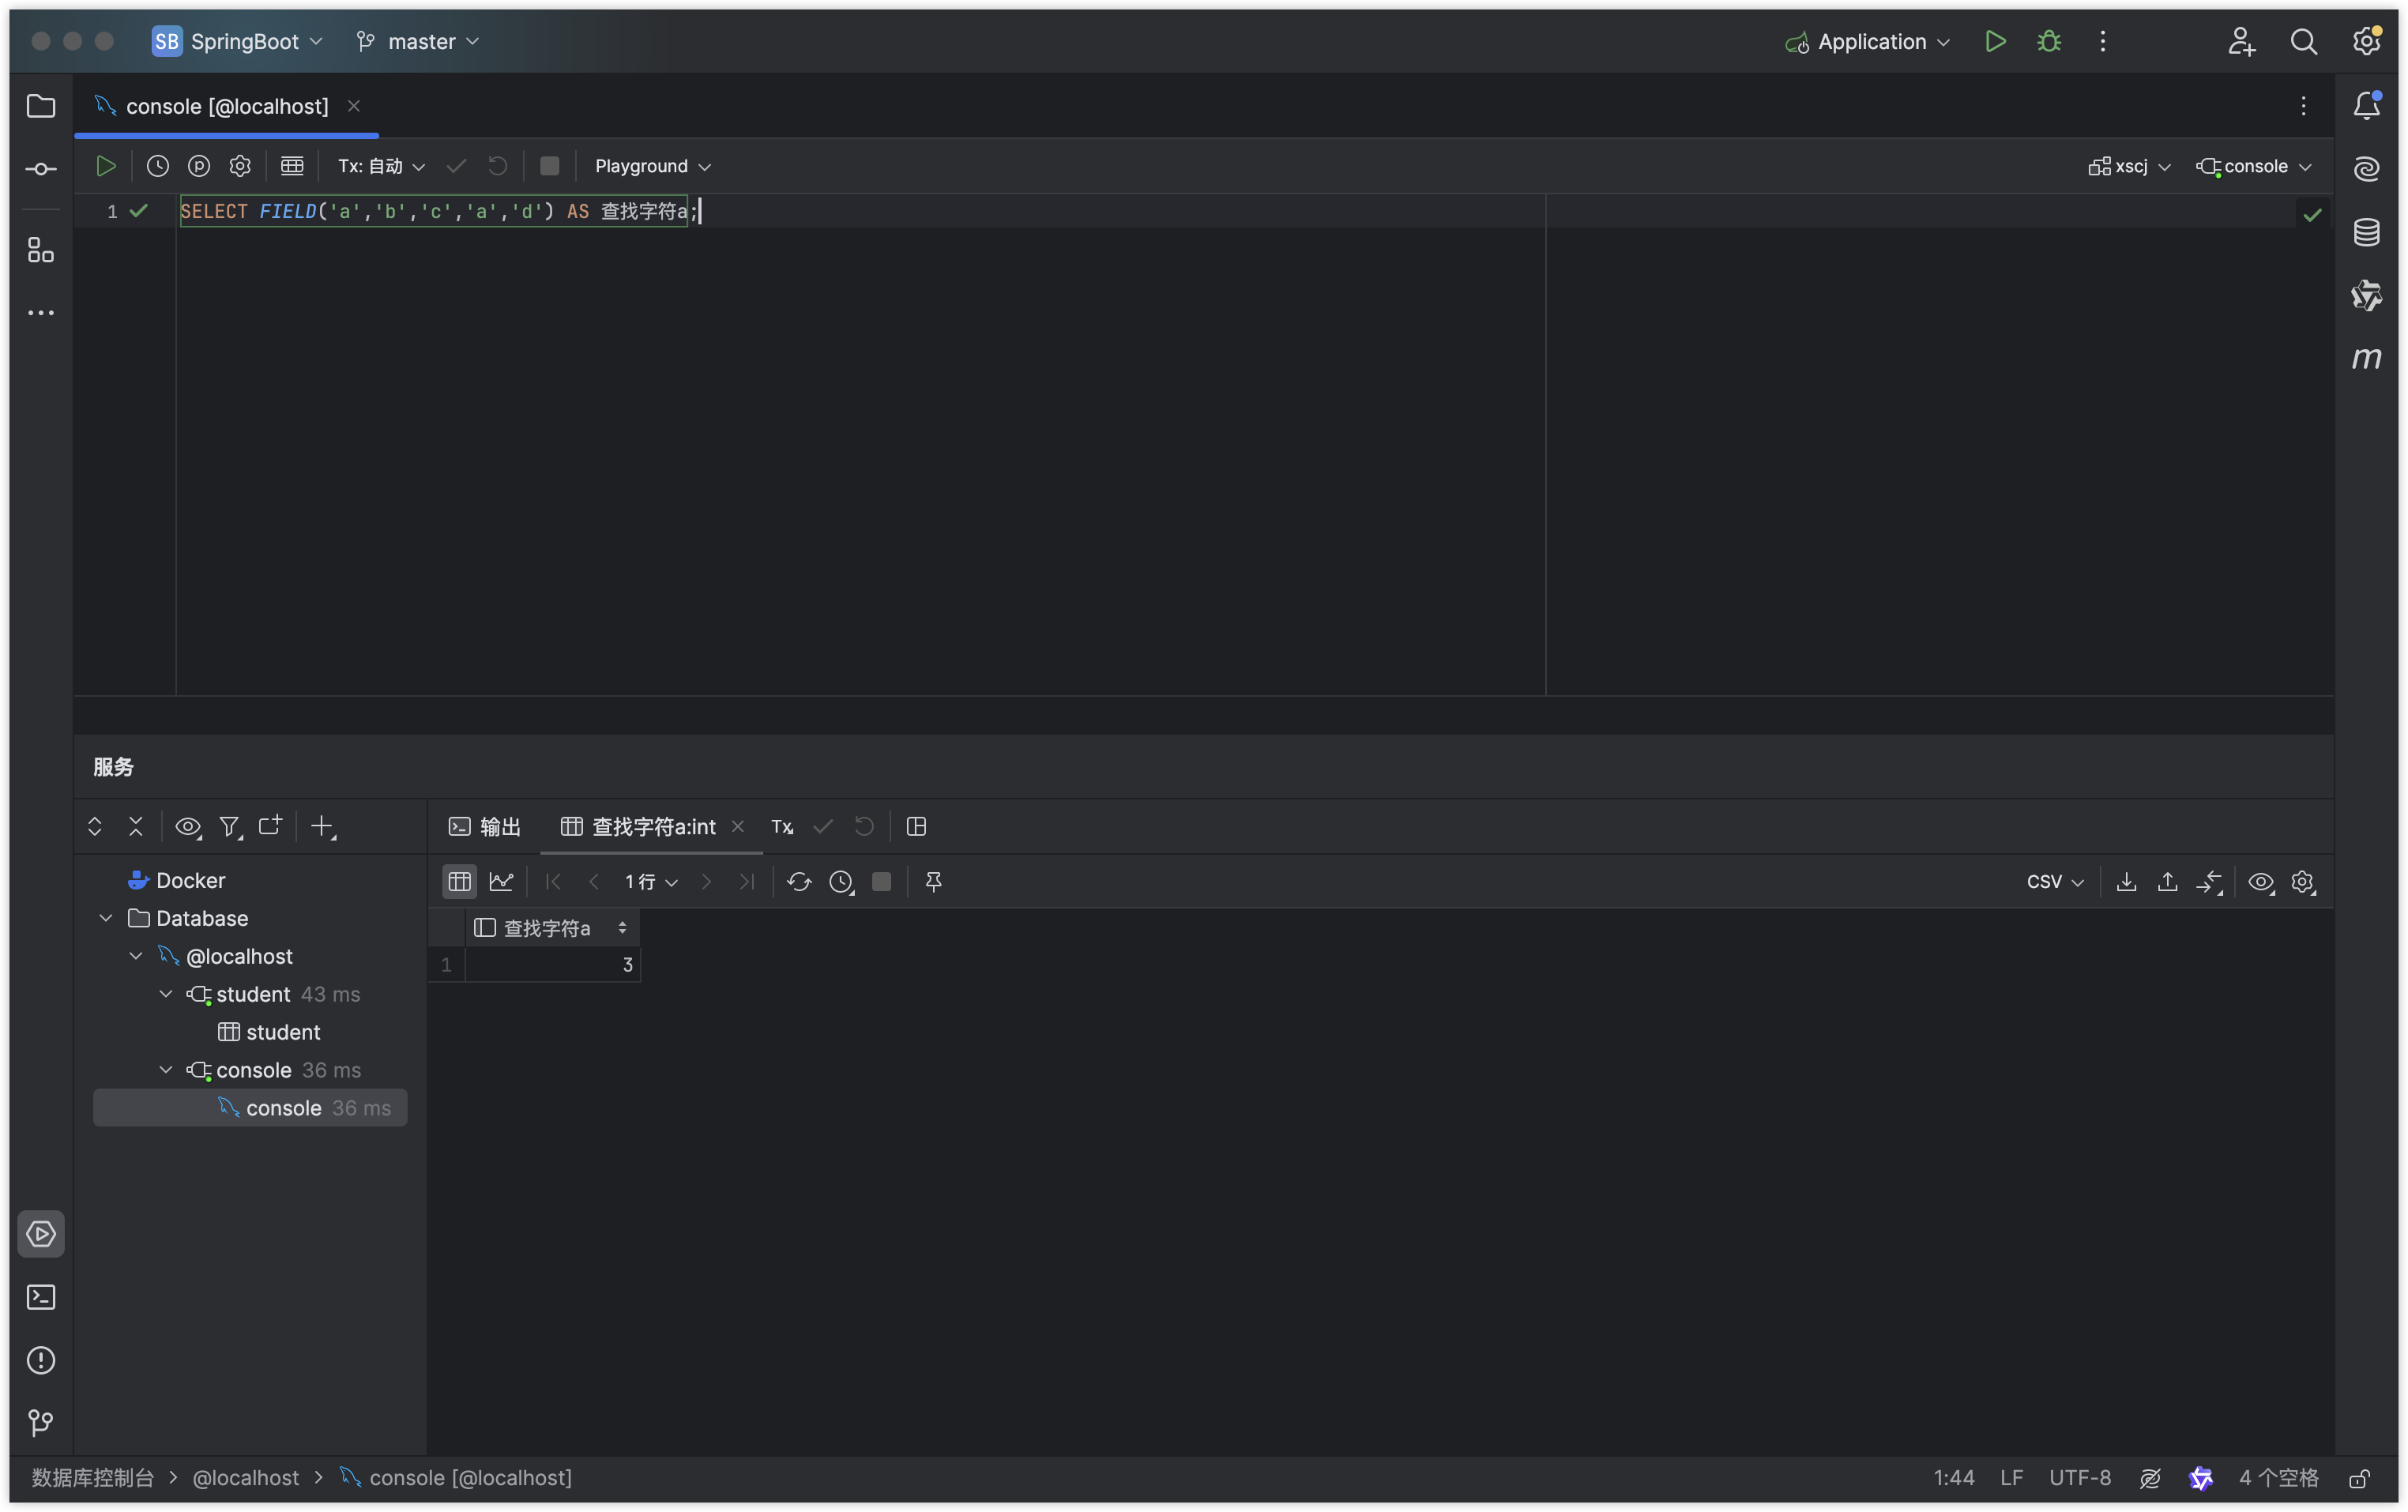Run the SQL query with Execute button
This screenshot has width=2408, height=1512.
pos(105,166)
